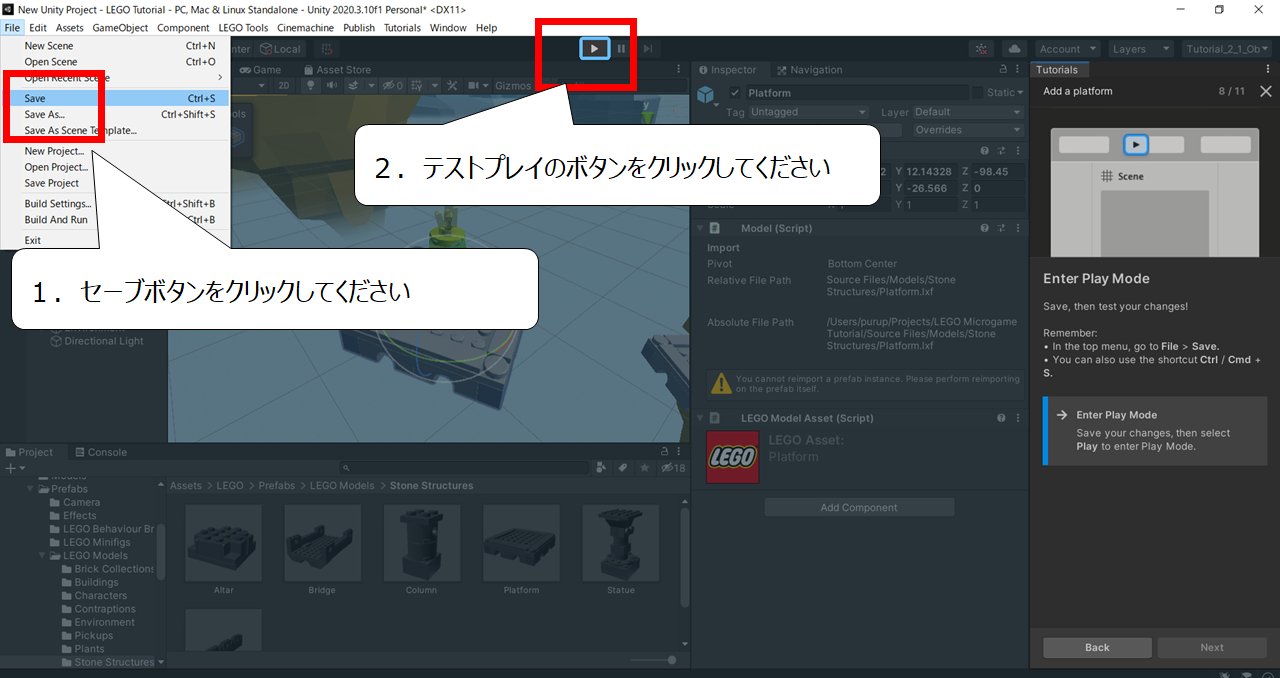Click the Inspector lock icon
The width and height of the screenshot is (1280, 678).
point(1003,69)
